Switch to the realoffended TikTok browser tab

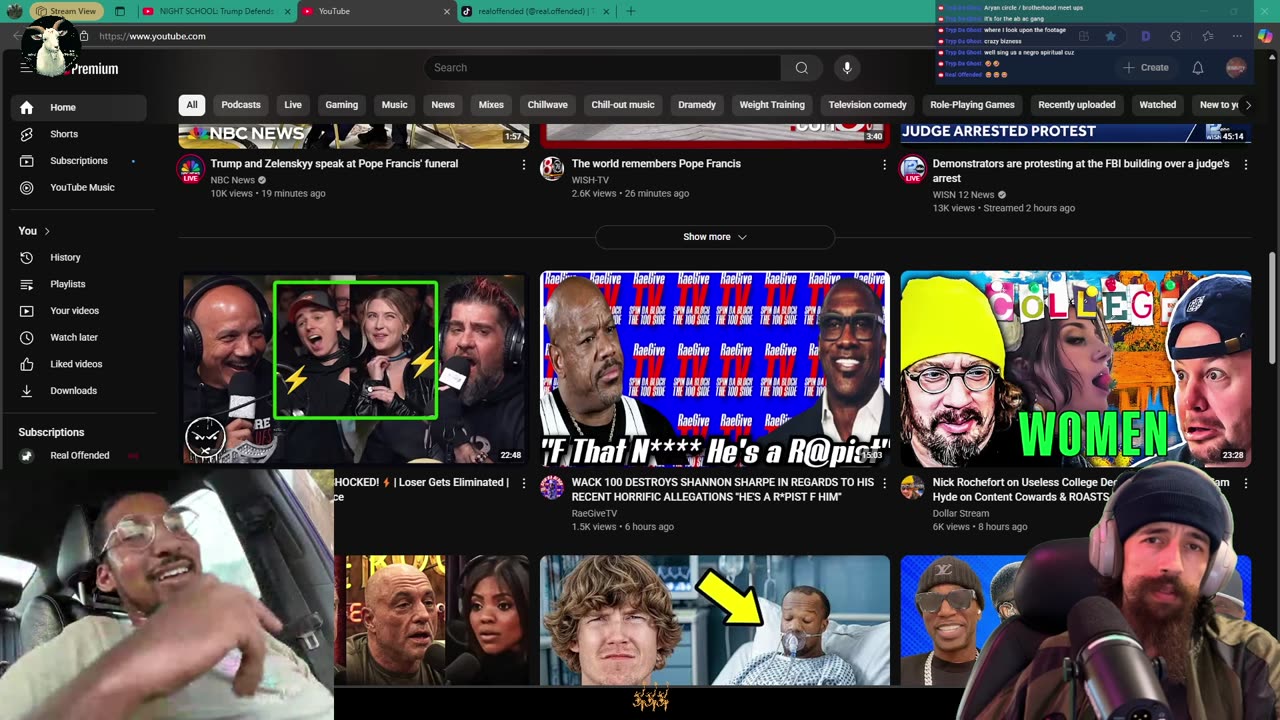pyautogui.click(x=536, y=11)
